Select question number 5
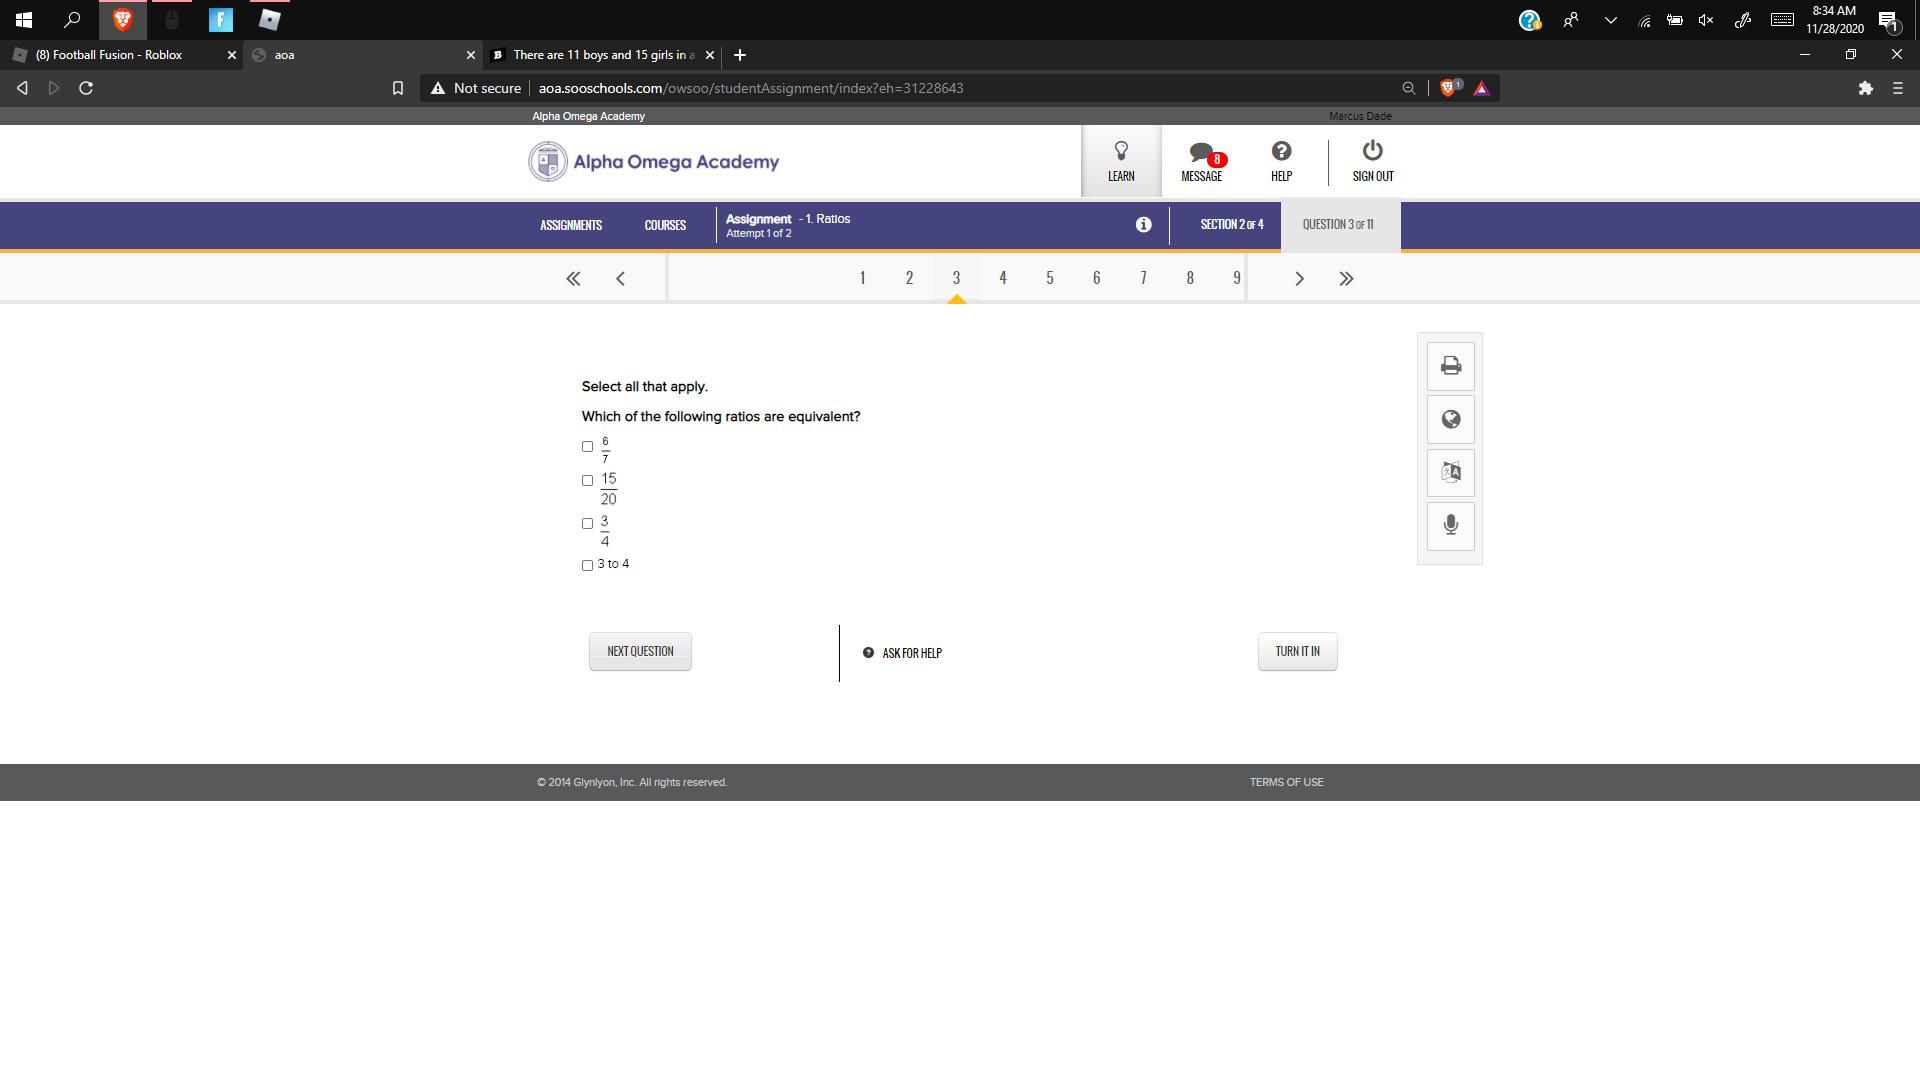Viewport: 1920px width, 1080px height. coord(1049,278)
